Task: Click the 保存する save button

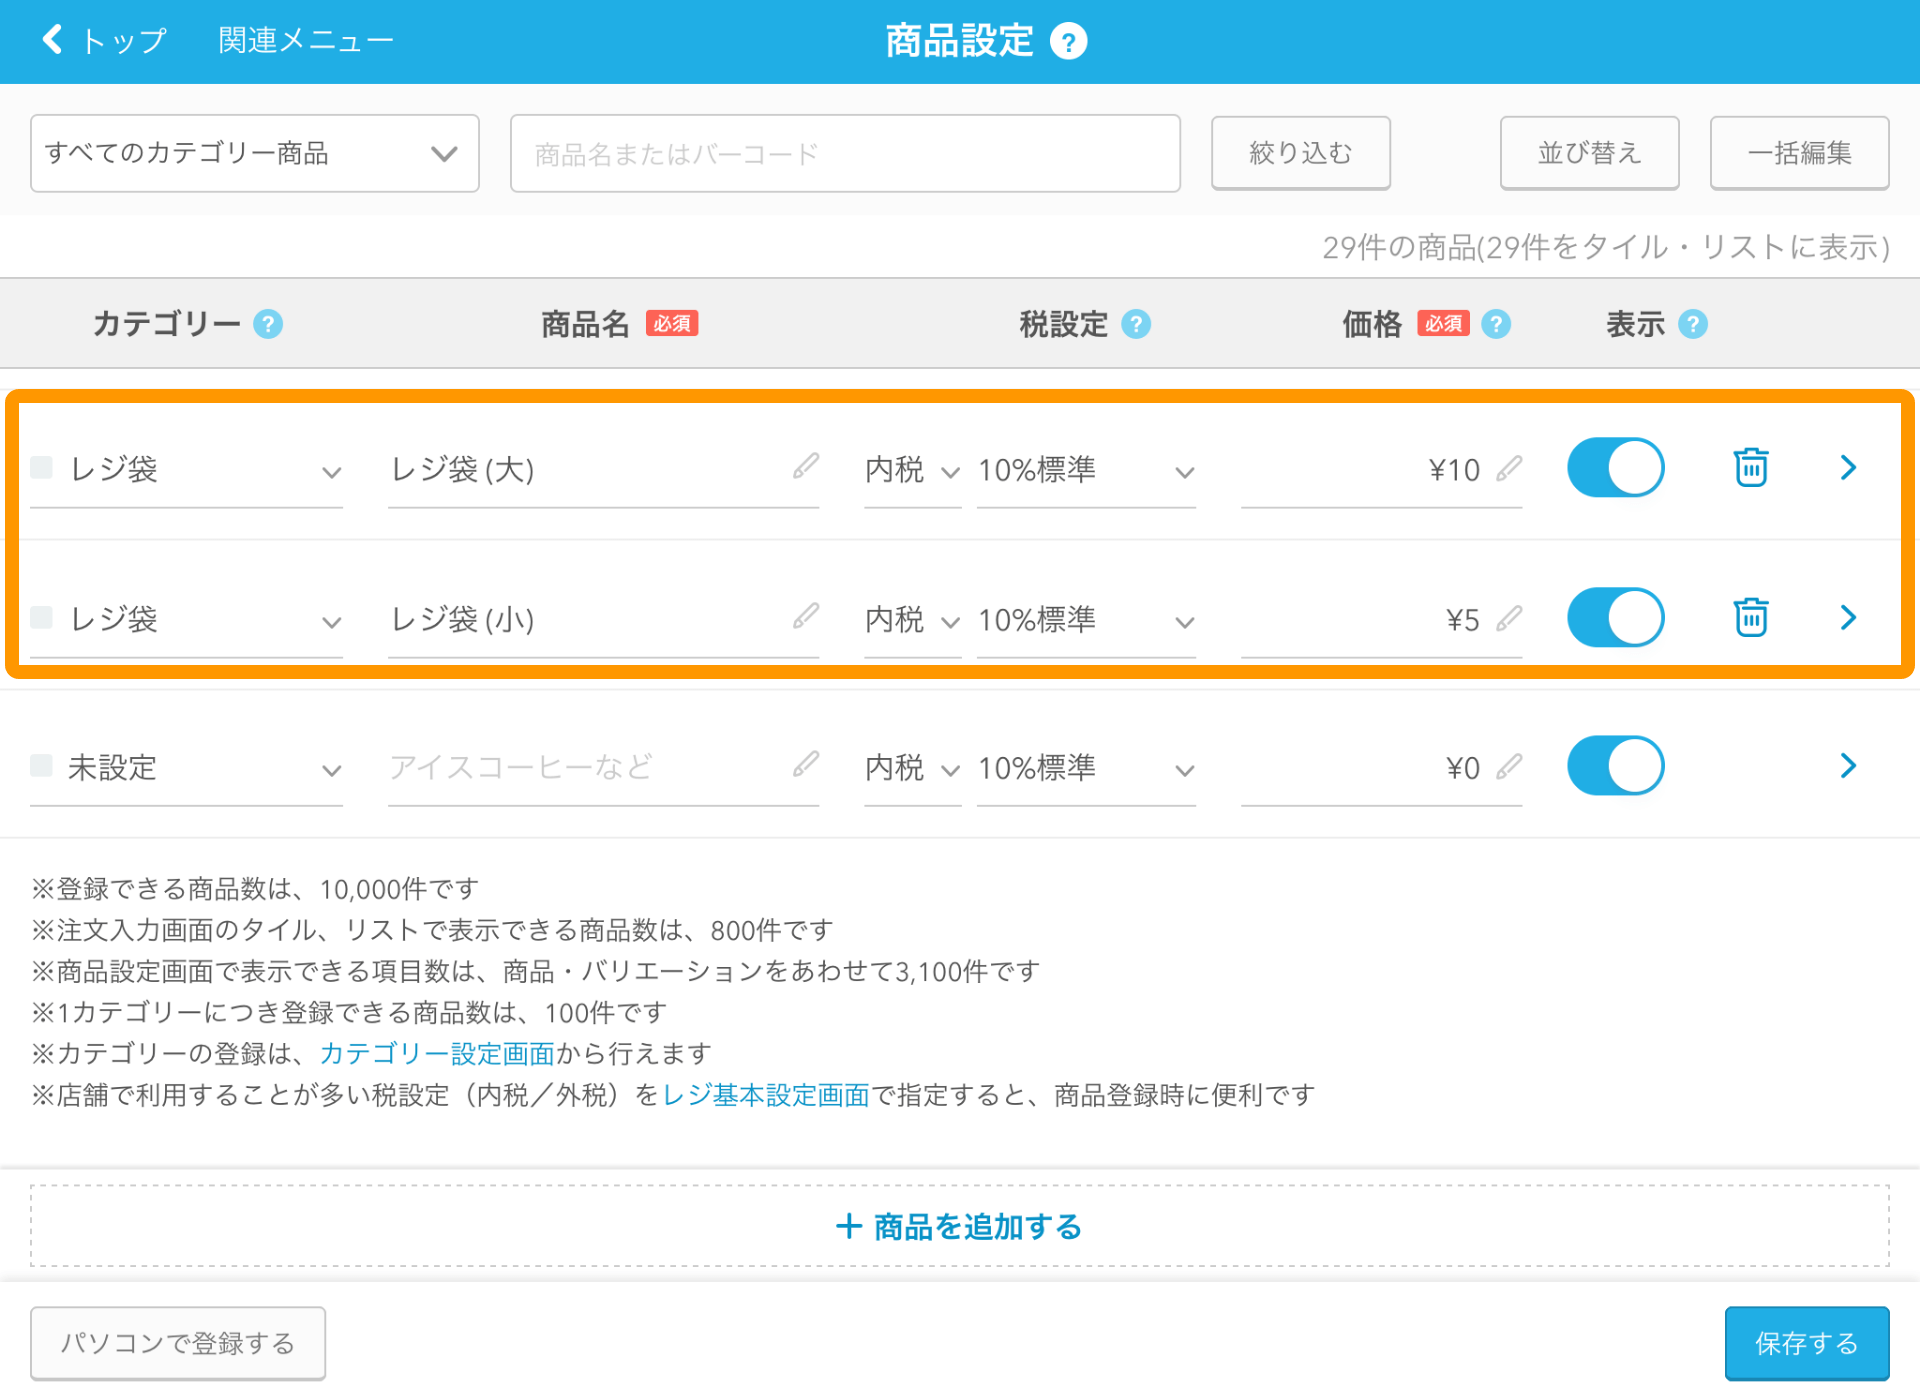Action: click(1807, 1343)
